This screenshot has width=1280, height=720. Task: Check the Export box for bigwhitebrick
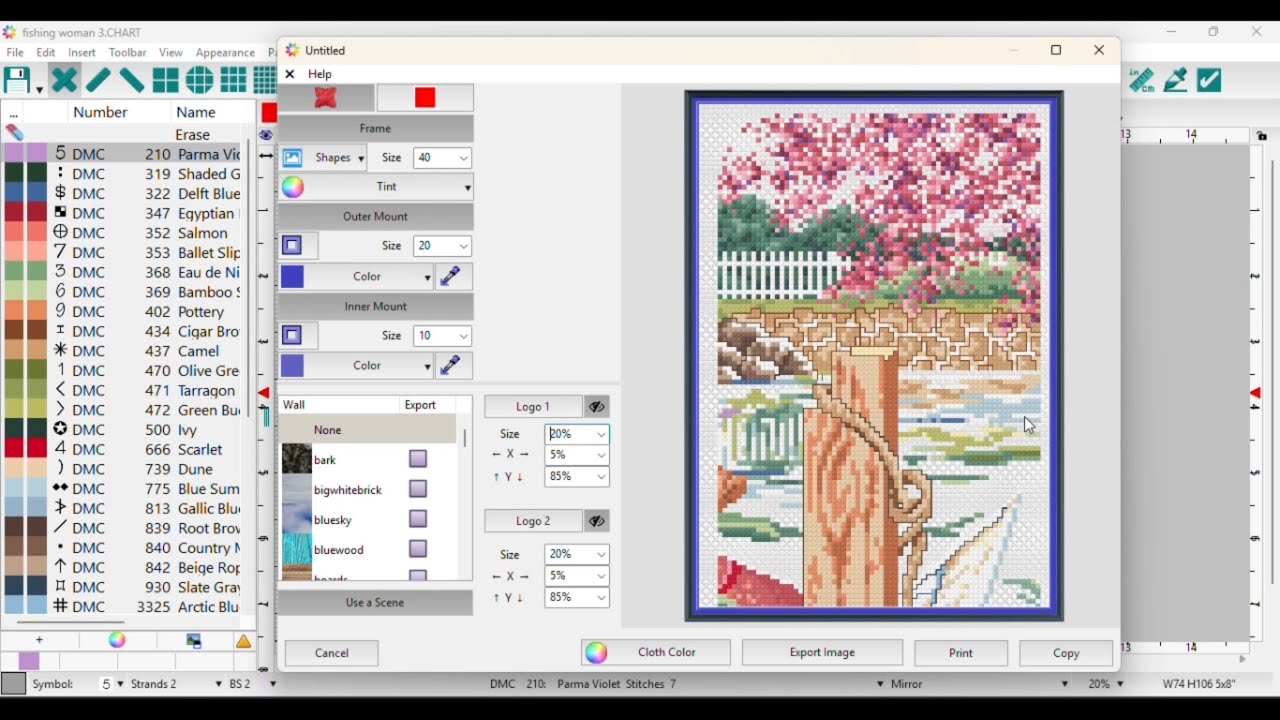[x=418, y=489]
